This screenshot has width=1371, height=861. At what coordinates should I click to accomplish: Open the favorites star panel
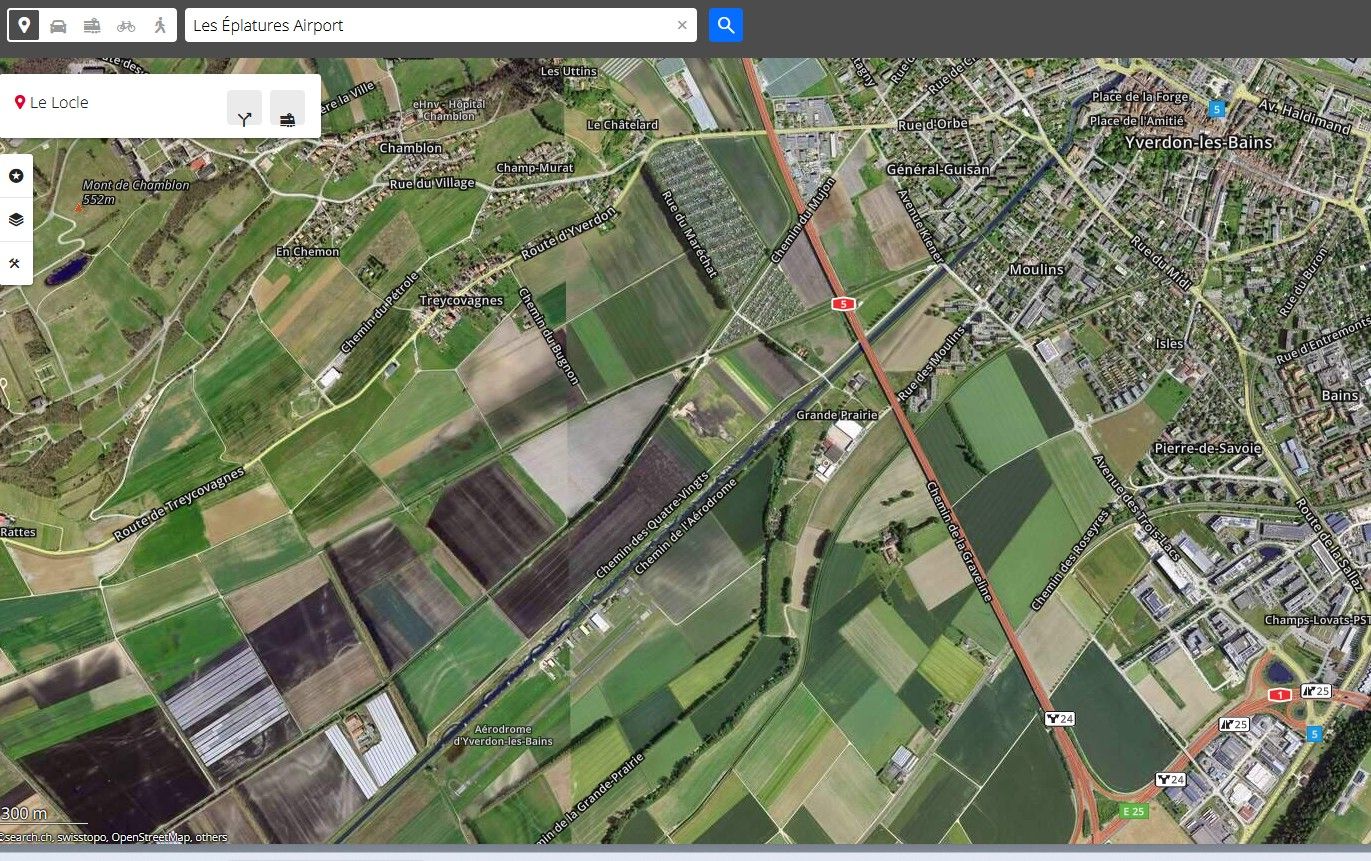[16, 176]
